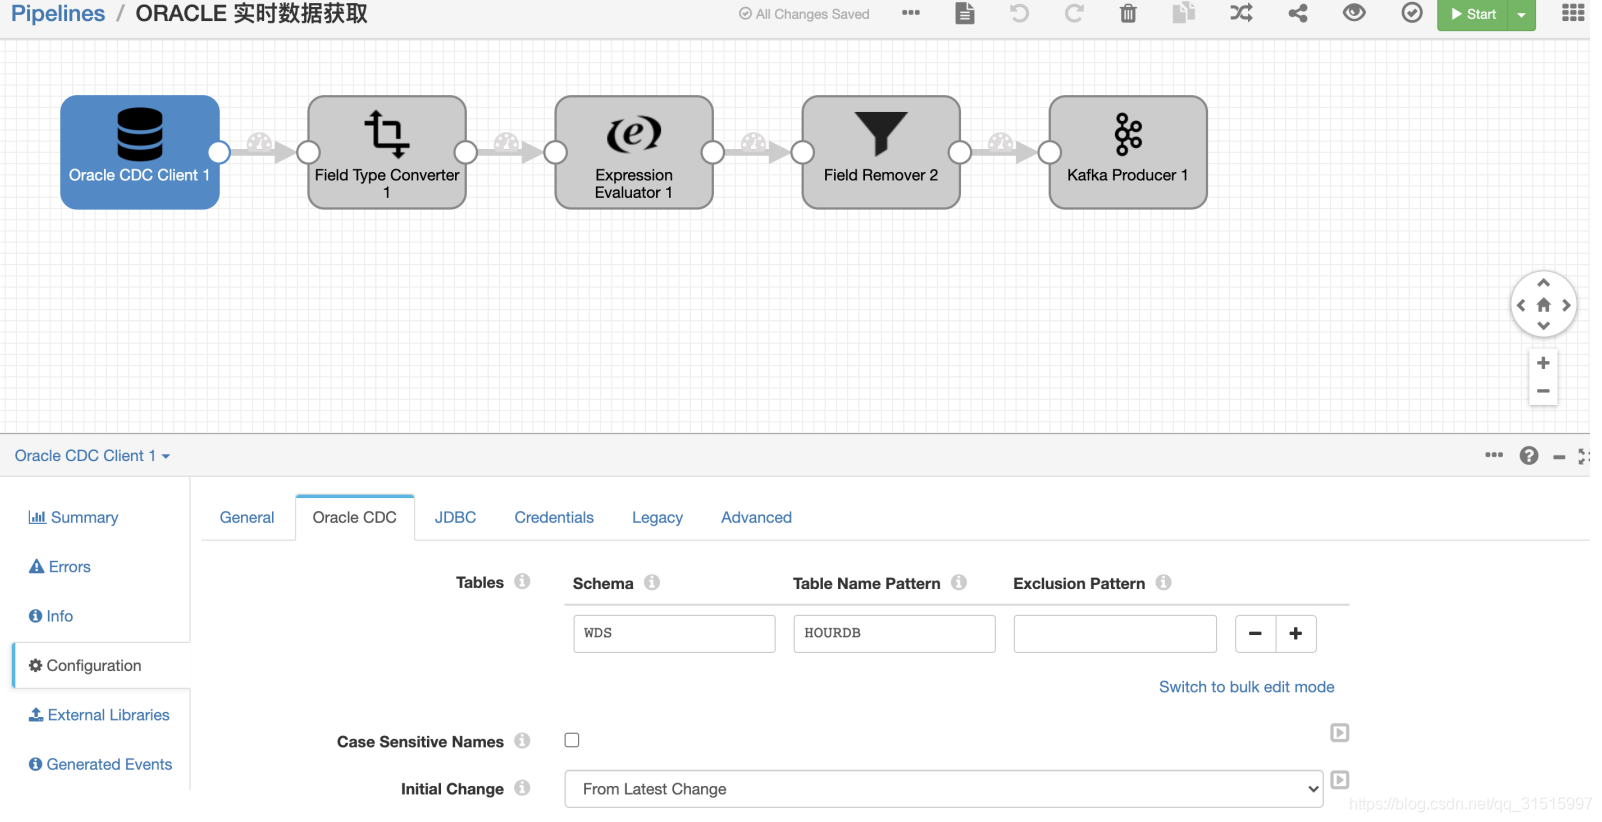The height and width of the screenshot is (822, 1602).
Task: Open the Summary section
Action: pos(74,517)
